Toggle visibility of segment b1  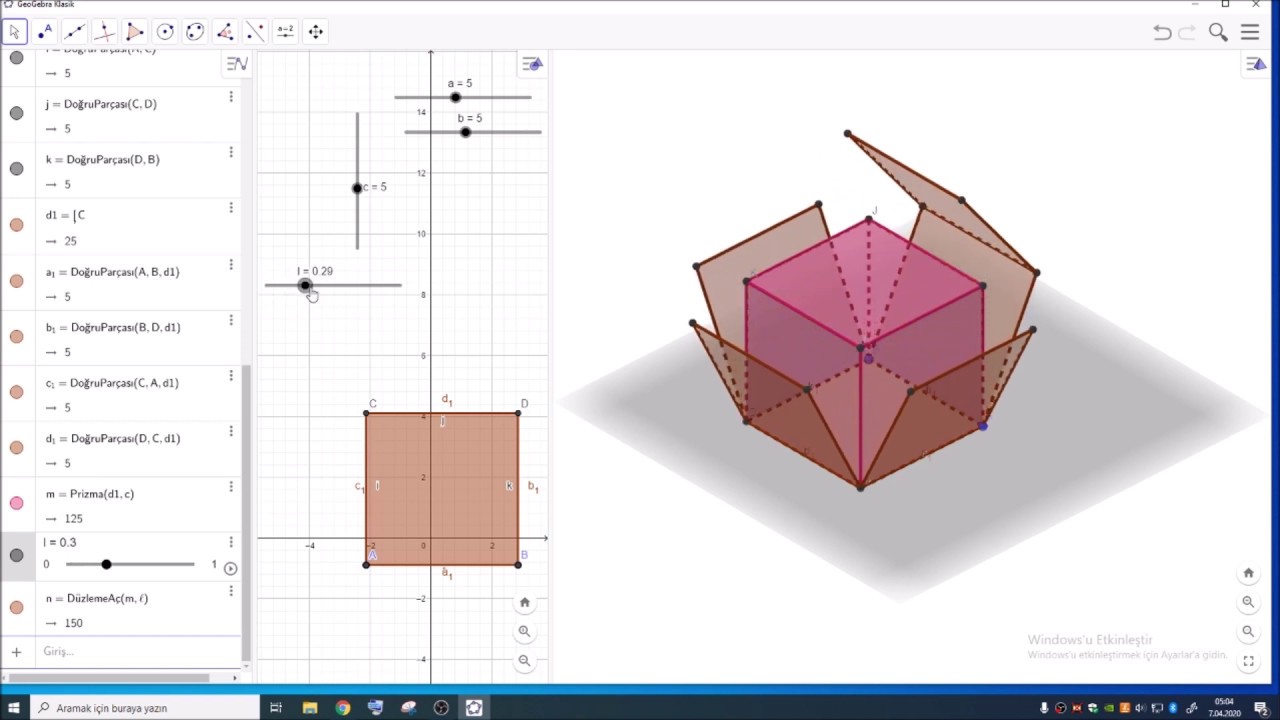tap(16, 337)
